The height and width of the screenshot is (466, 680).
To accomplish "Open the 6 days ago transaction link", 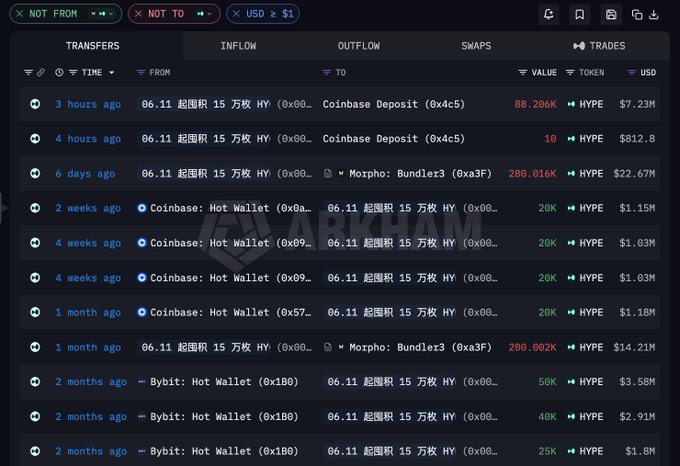I will (x=85, y=173).
